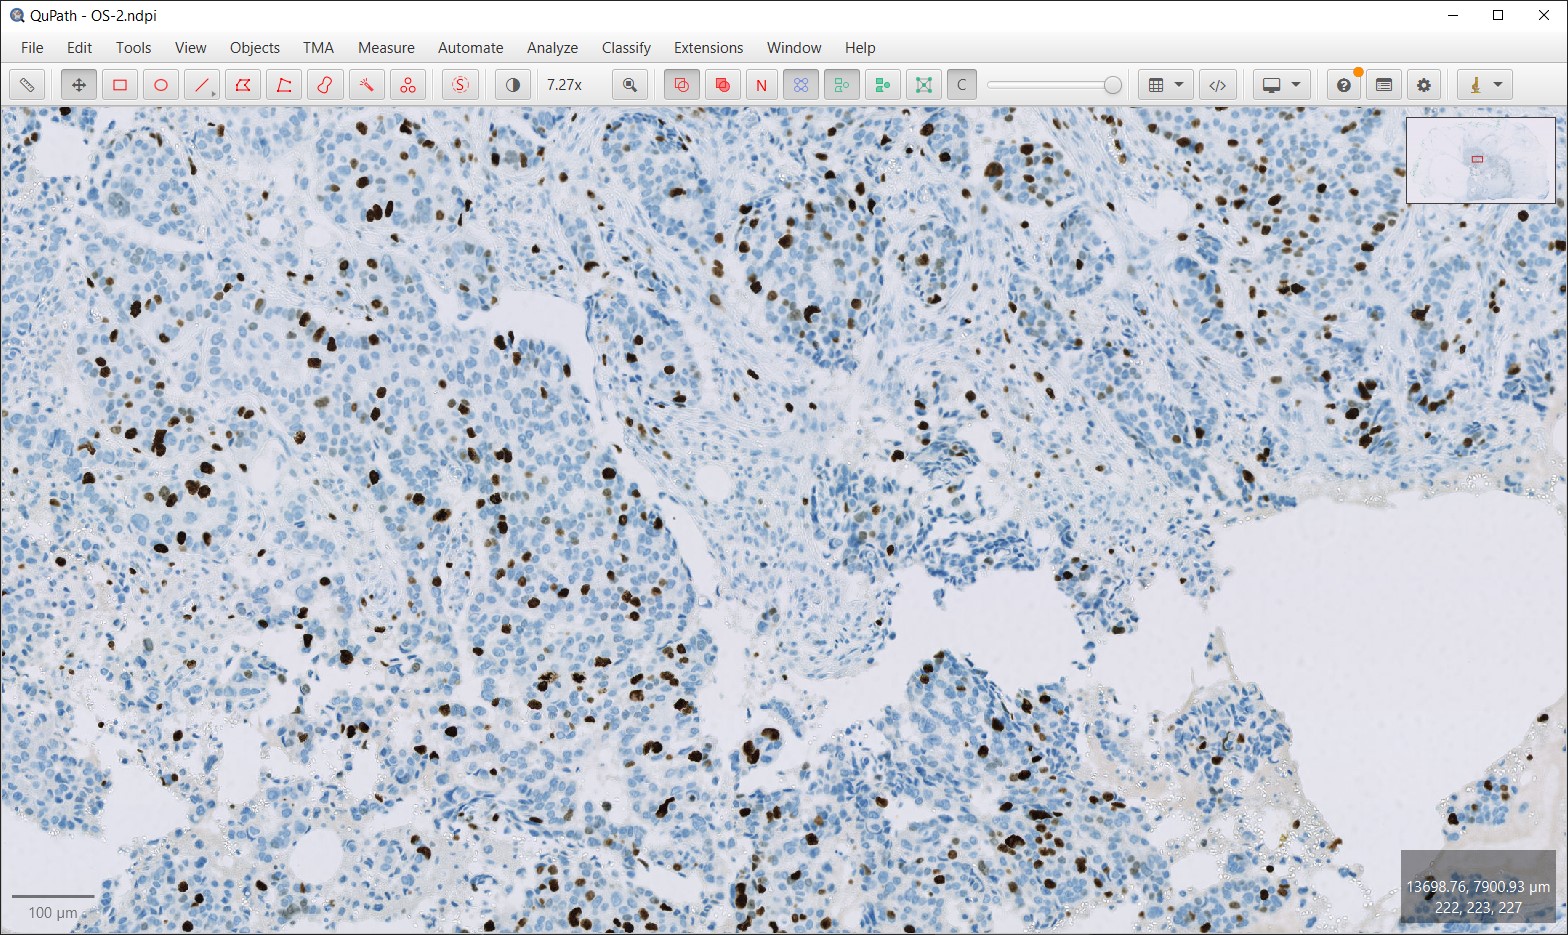Viewport: 1568px width, 935px height.
Task: Click the overlay opacity slider handle
Action: coord(1112,85)
